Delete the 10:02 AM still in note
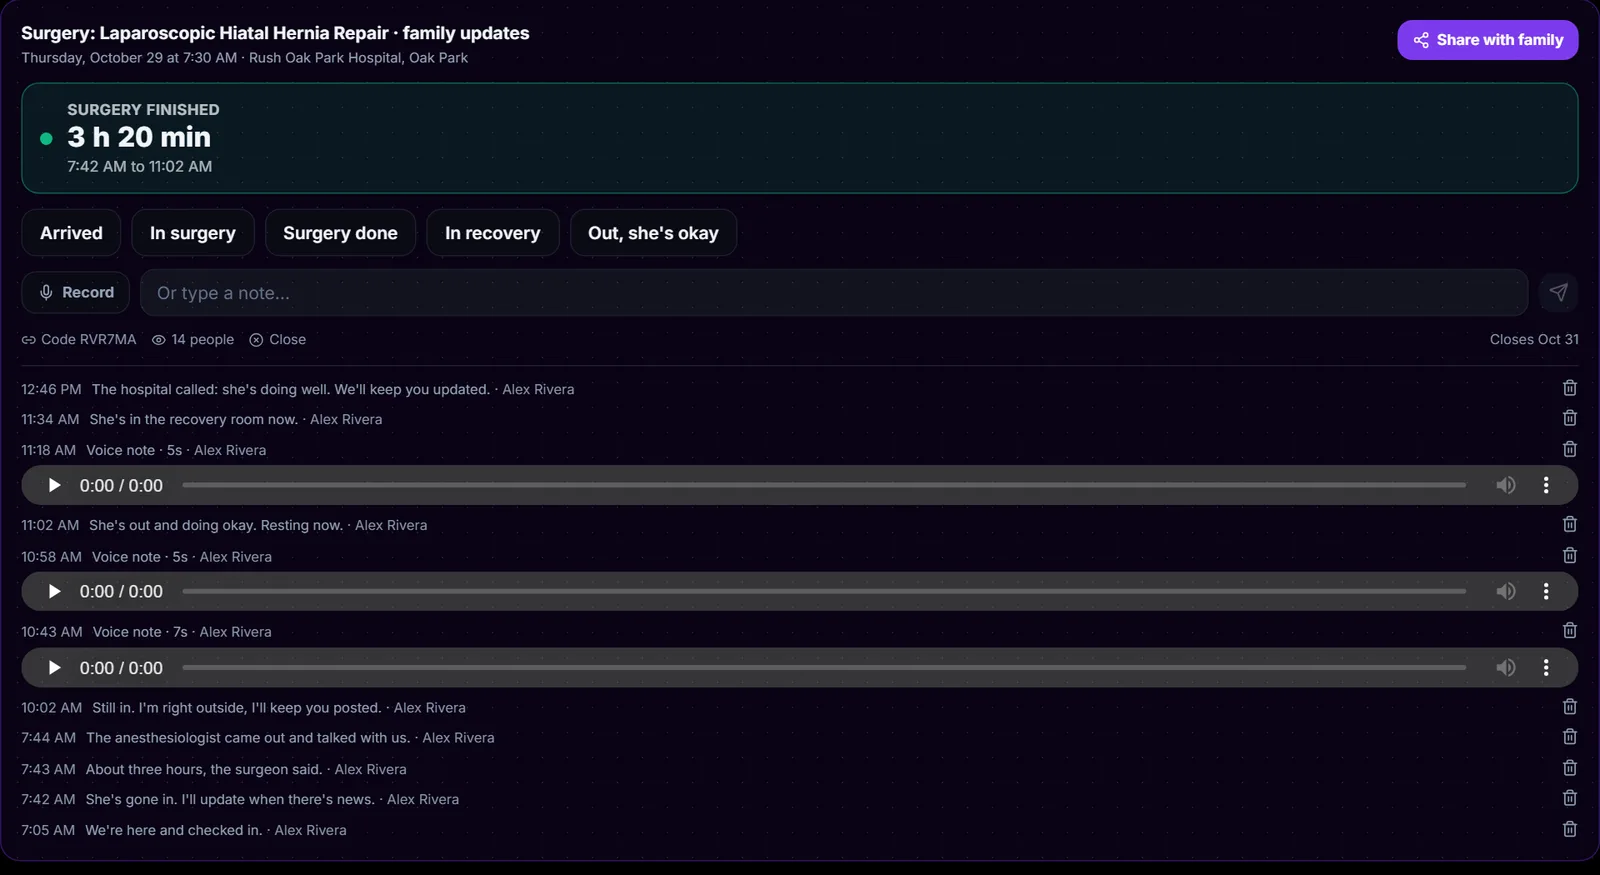Screen dimensions: 1600x875 pos(1570,707)
